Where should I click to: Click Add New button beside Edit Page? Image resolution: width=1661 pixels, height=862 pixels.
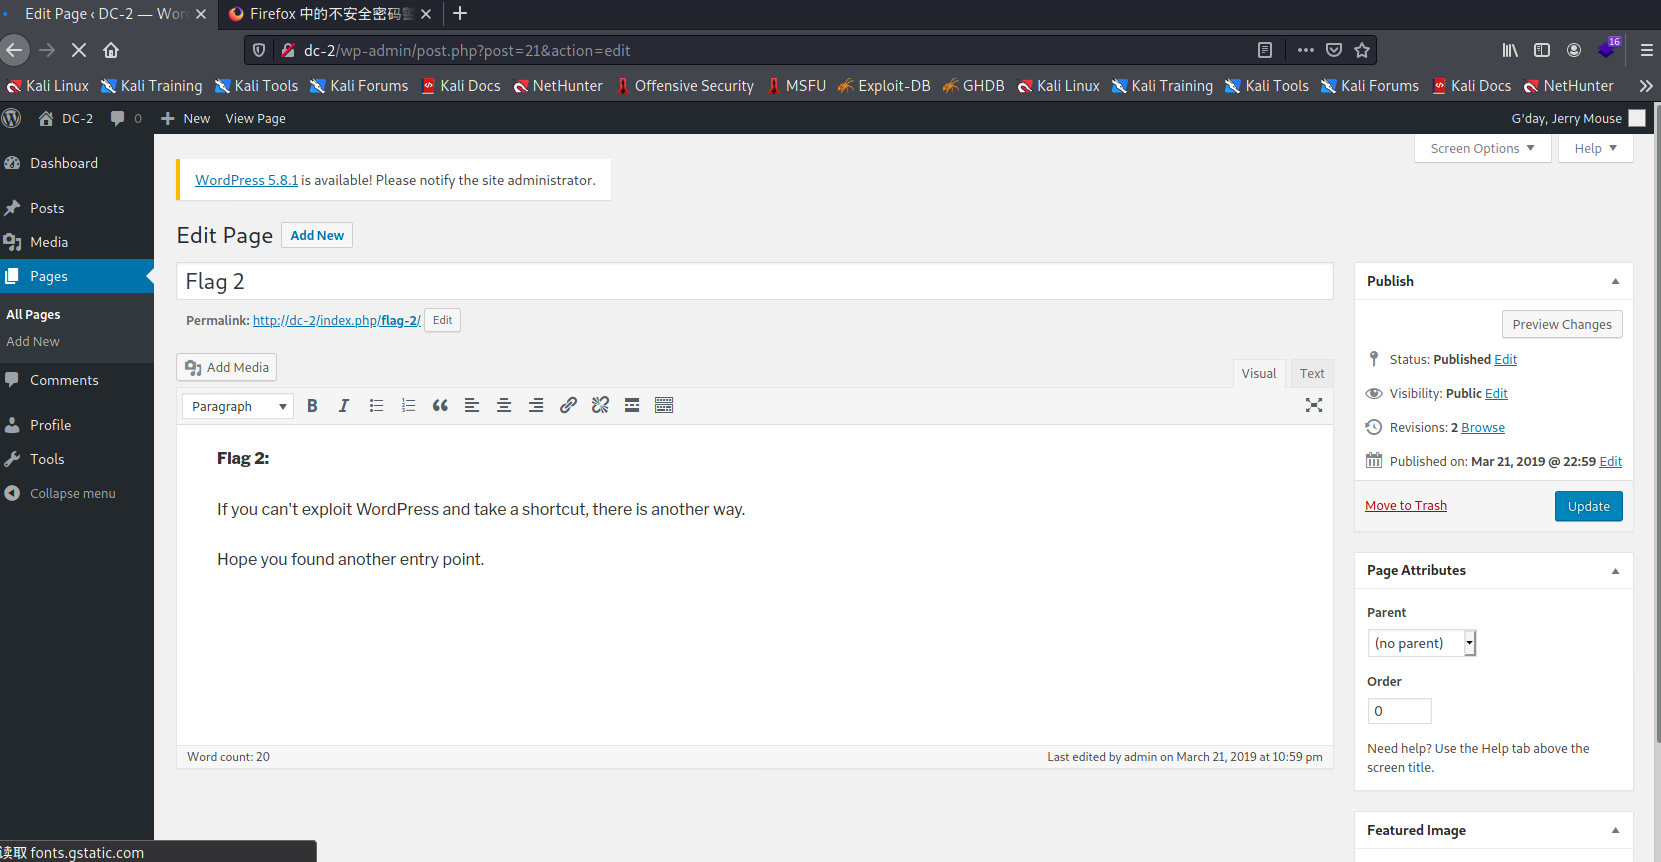[x=317, y=235]
